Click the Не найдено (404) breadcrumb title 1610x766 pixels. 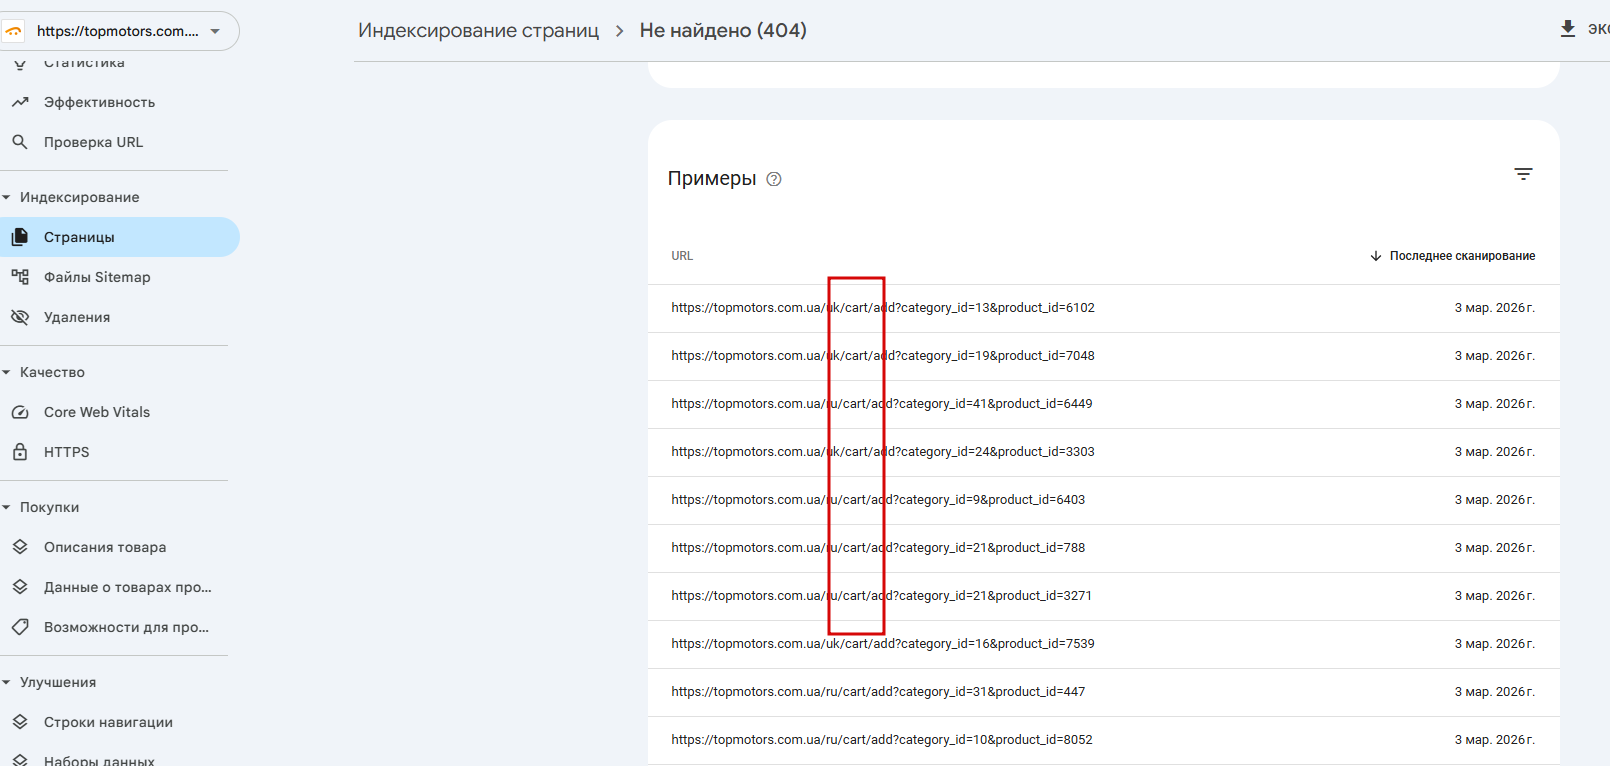tap(723, 31)
